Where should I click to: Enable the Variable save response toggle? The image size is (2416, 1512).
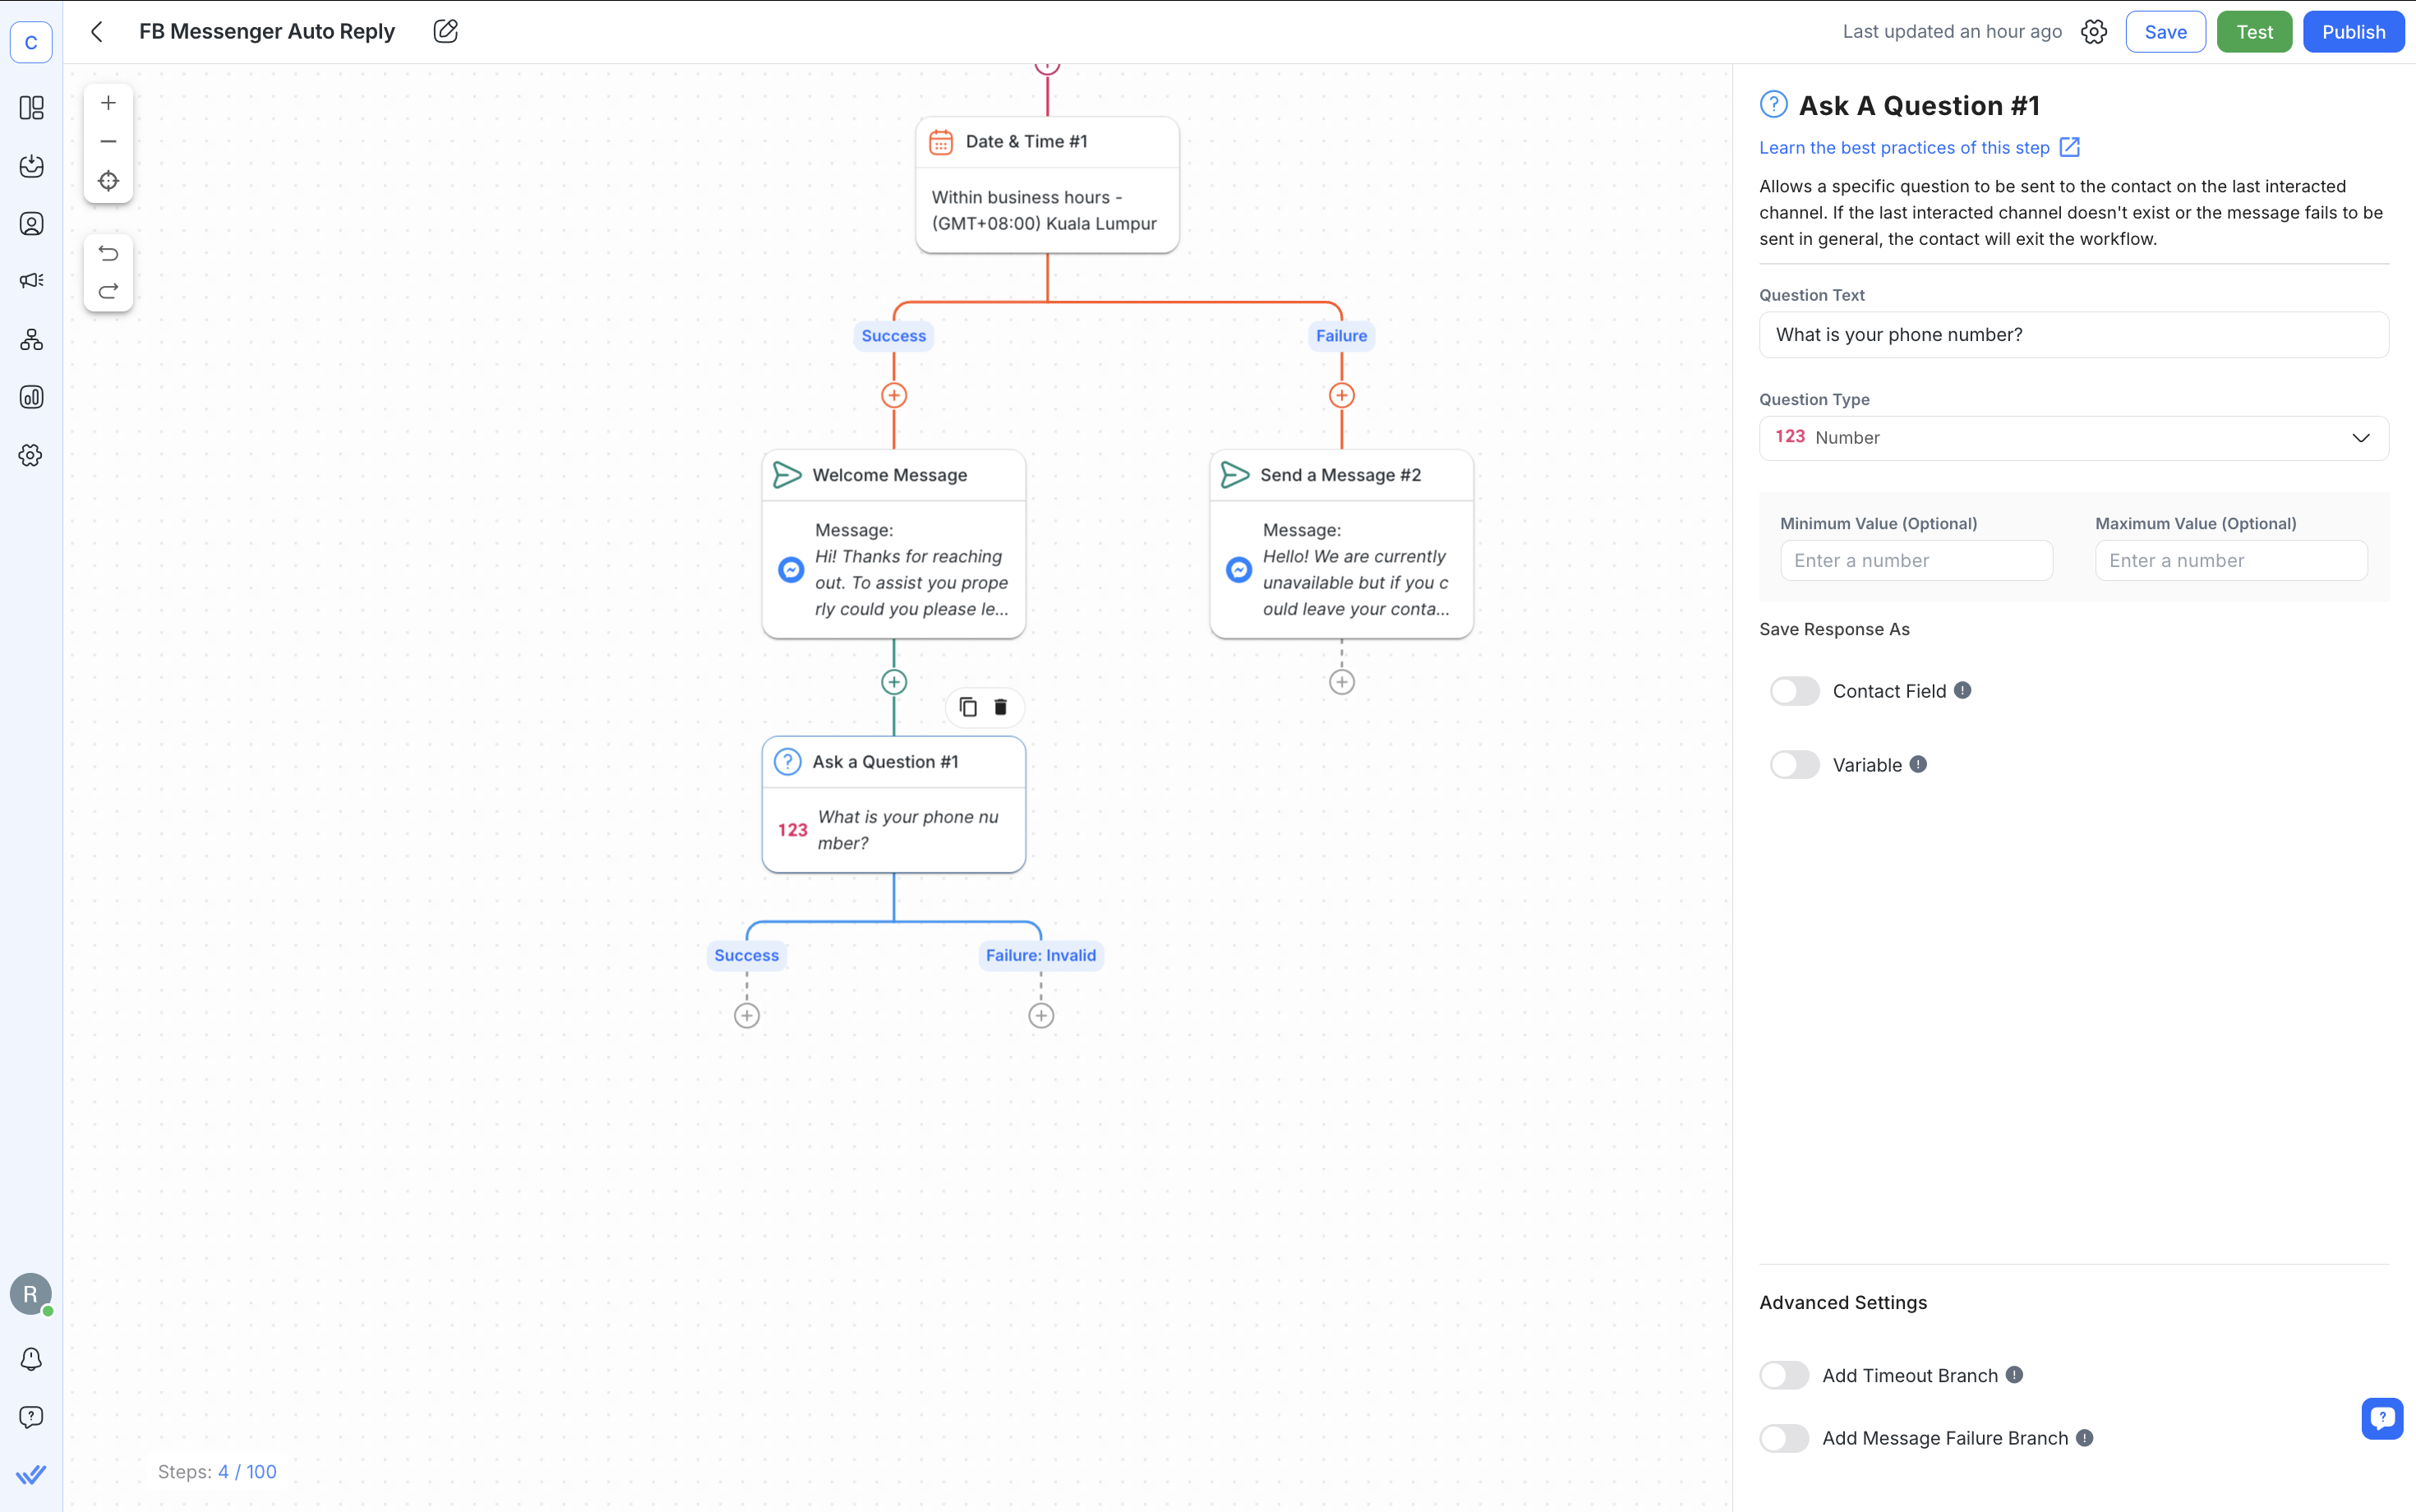pos(1793,764)
